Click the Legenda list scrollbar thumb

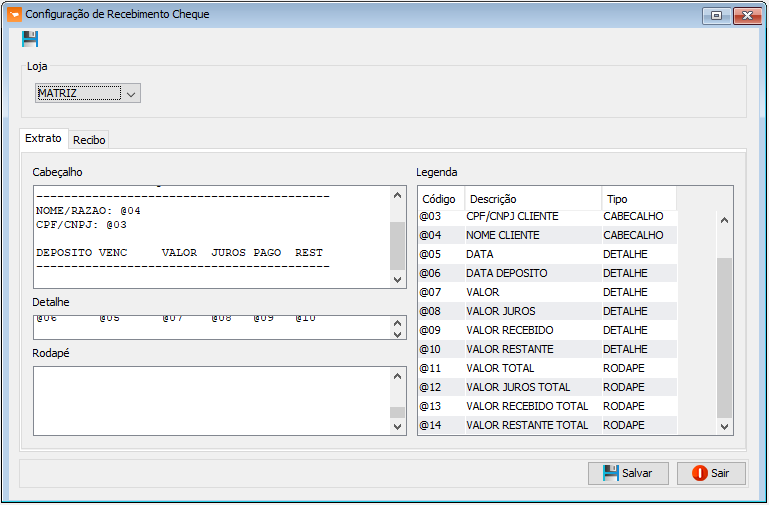point(724,337)
